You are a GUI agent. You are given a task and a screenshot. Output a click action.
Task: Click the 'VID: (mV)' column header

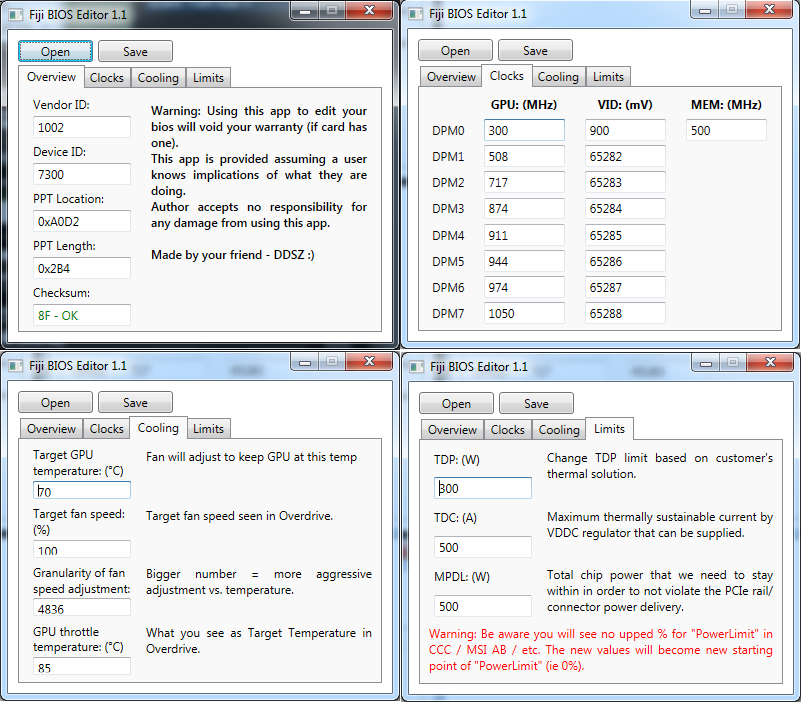pyautogui.click(x=625, y=105)
